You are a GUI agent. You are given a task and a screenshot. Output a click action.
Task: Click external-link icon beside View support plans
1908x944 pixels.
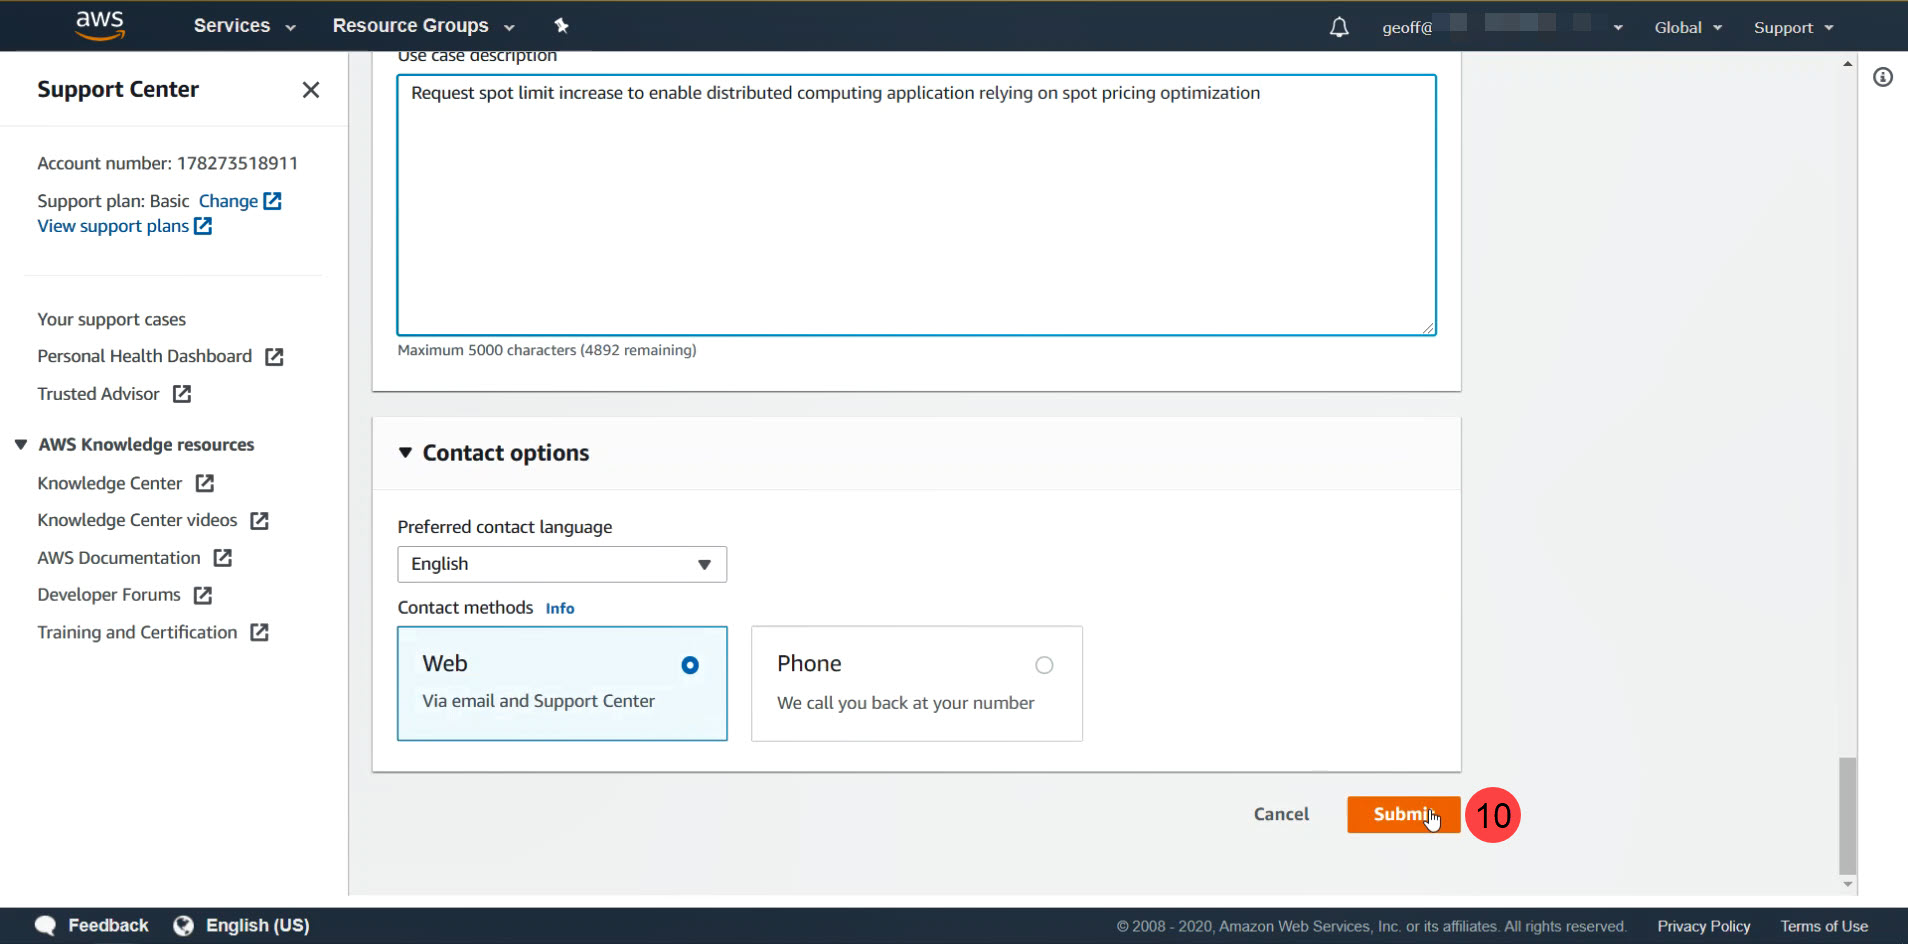pyautogui.click(x=203, y=226)
